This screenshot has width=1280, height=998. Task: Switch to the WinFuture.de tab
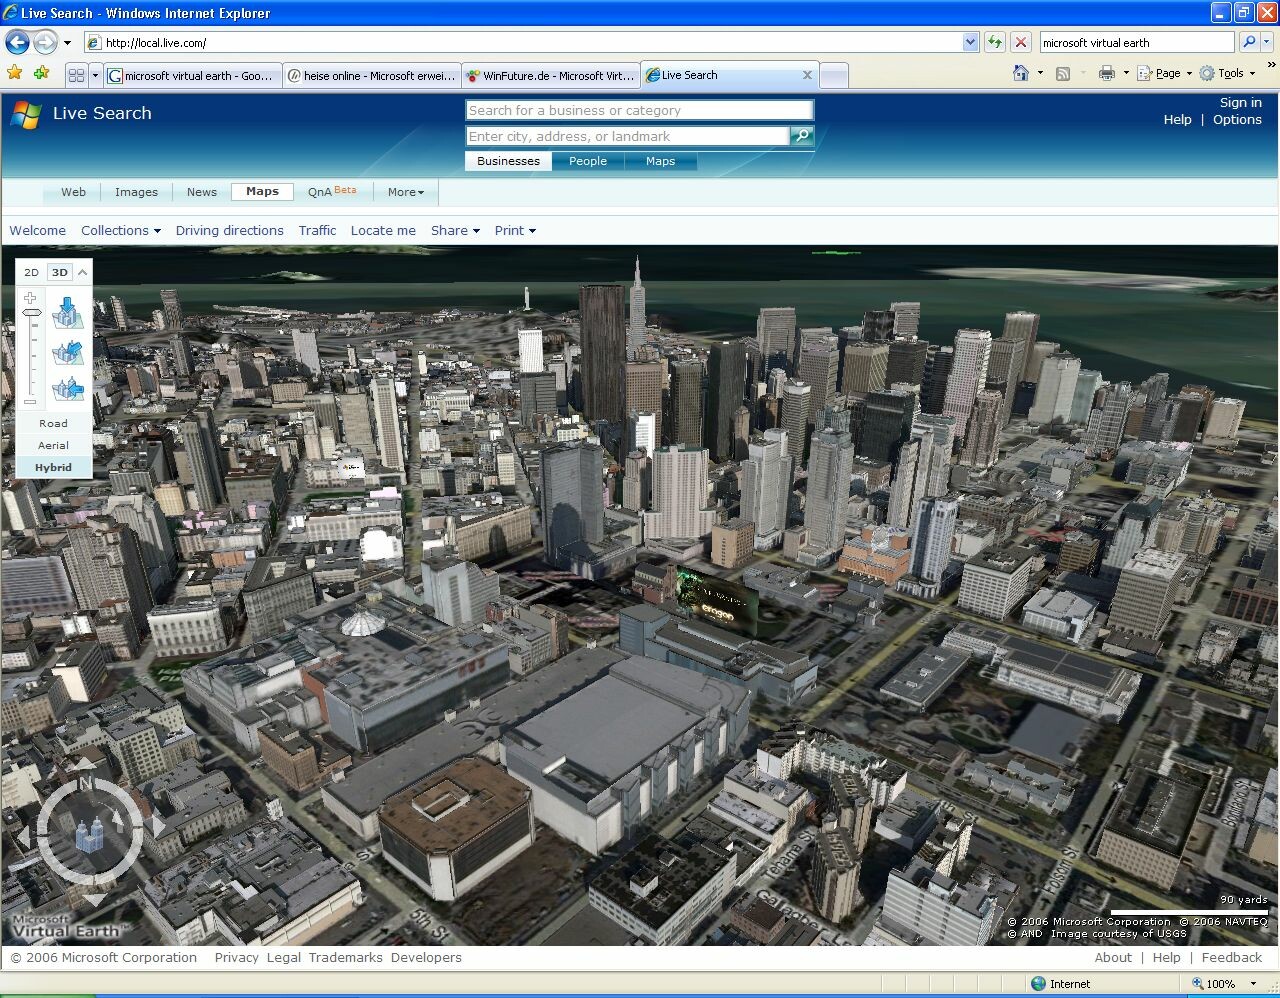click(550, 75)
